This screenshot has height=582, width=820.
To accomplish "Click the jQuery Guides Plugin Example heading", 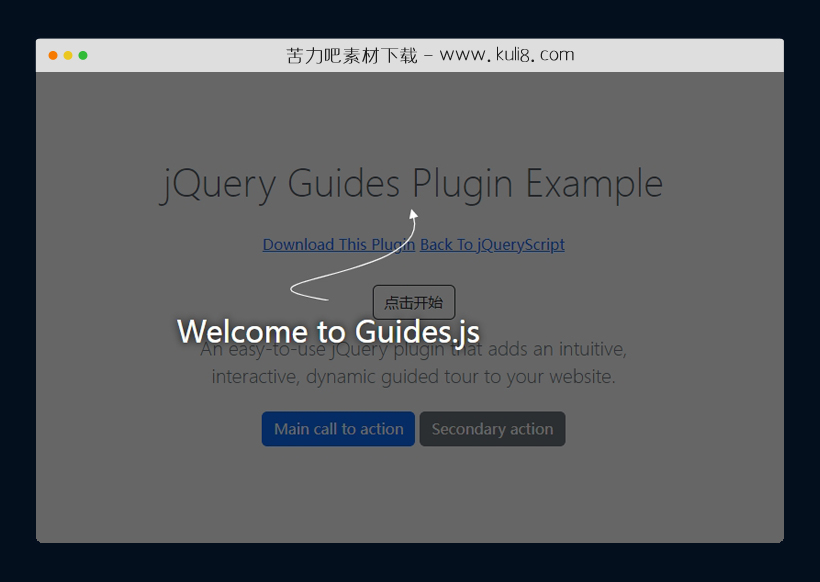I will point(411,184).
